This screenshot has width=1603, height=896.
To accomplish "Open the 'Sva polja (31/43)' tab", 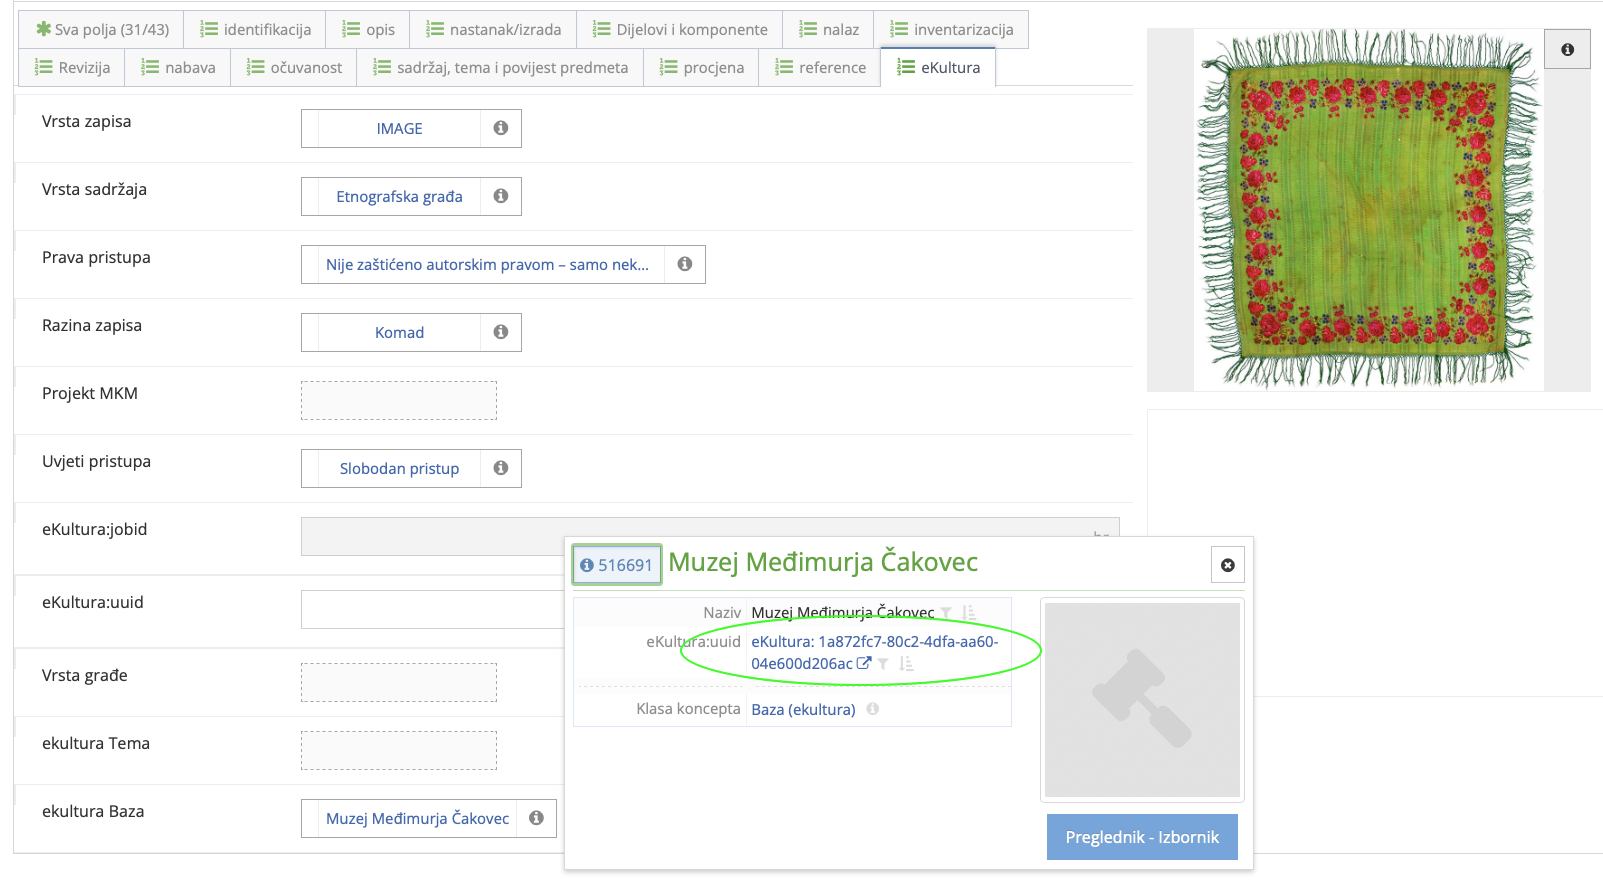I will coord(101,29).
